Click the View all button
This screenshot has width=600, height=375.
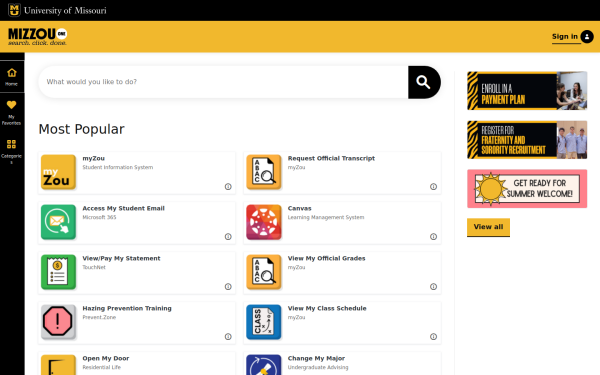click(488, 227)
